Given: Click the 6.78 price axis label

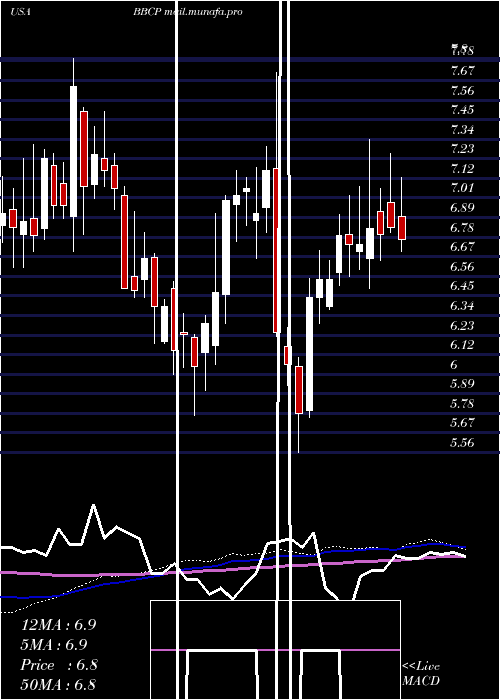Looking at the screenshot, I should [x=462, y=228].
